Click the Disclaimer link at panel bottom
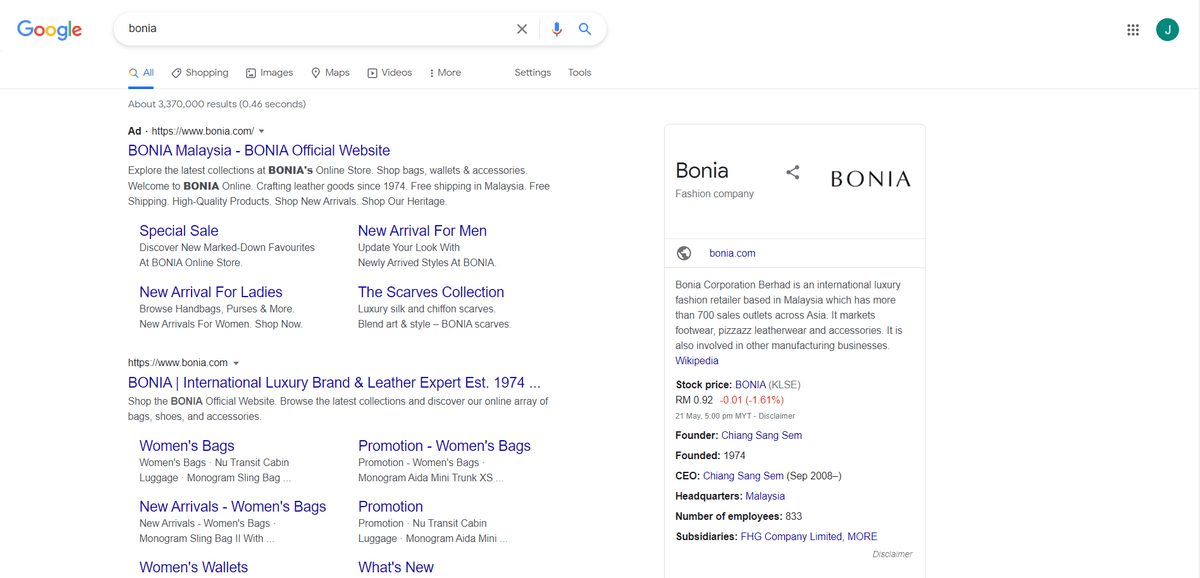The width and height of the screenshot is (1200, 578). [892, 554]
